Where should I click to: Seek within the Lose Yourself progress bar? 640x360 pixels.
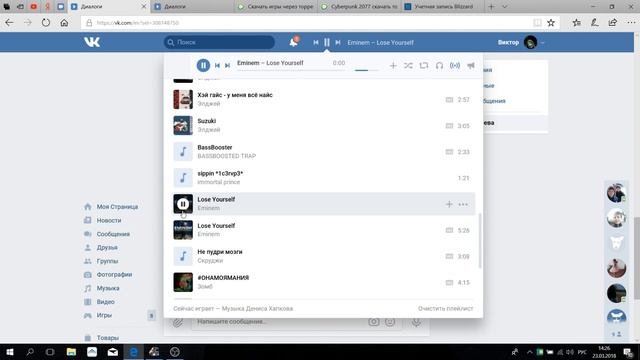[x=291, y=70]
